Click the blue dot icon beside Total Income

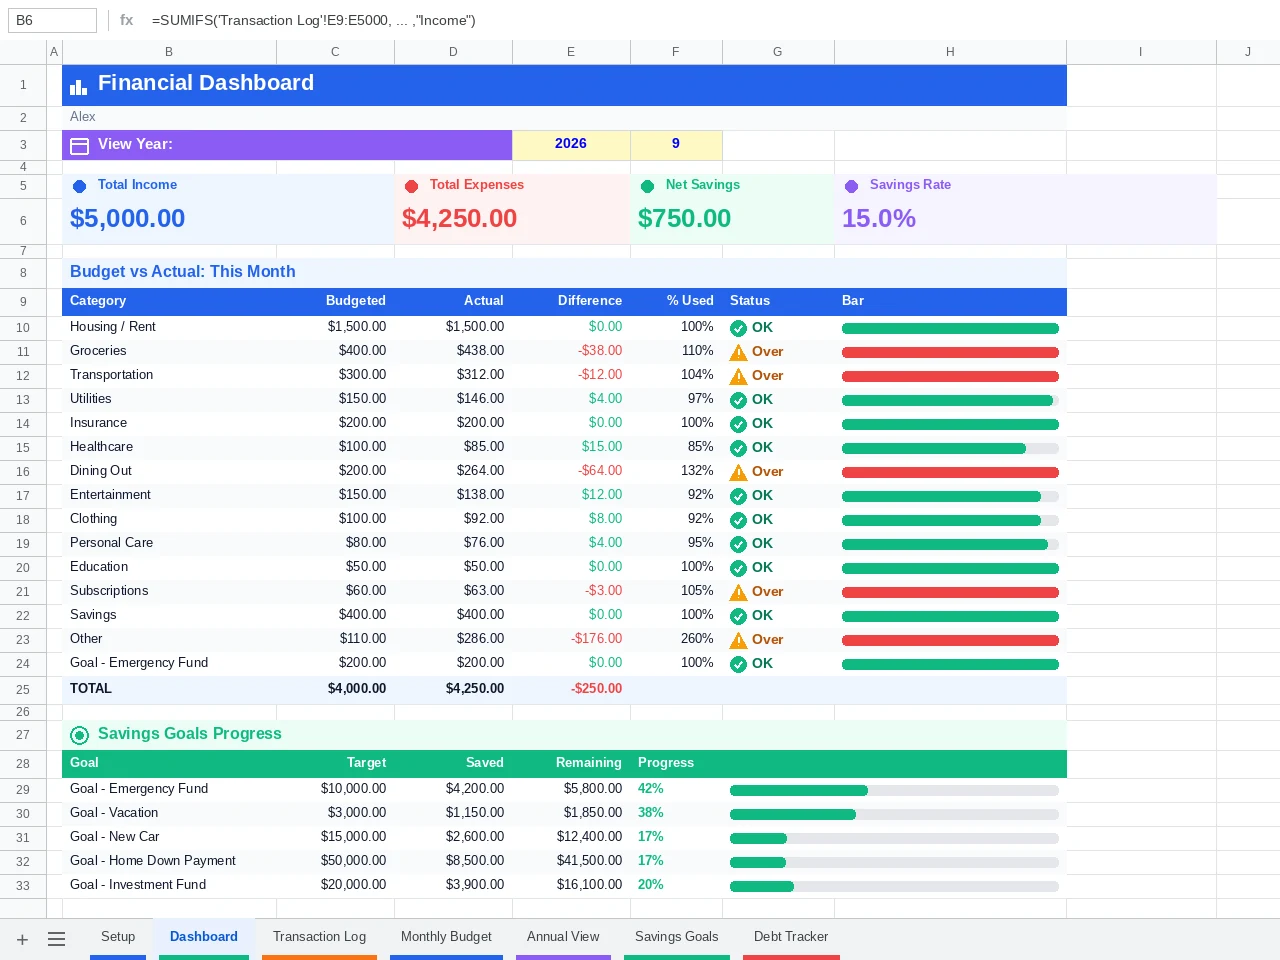tap(80, 186)
